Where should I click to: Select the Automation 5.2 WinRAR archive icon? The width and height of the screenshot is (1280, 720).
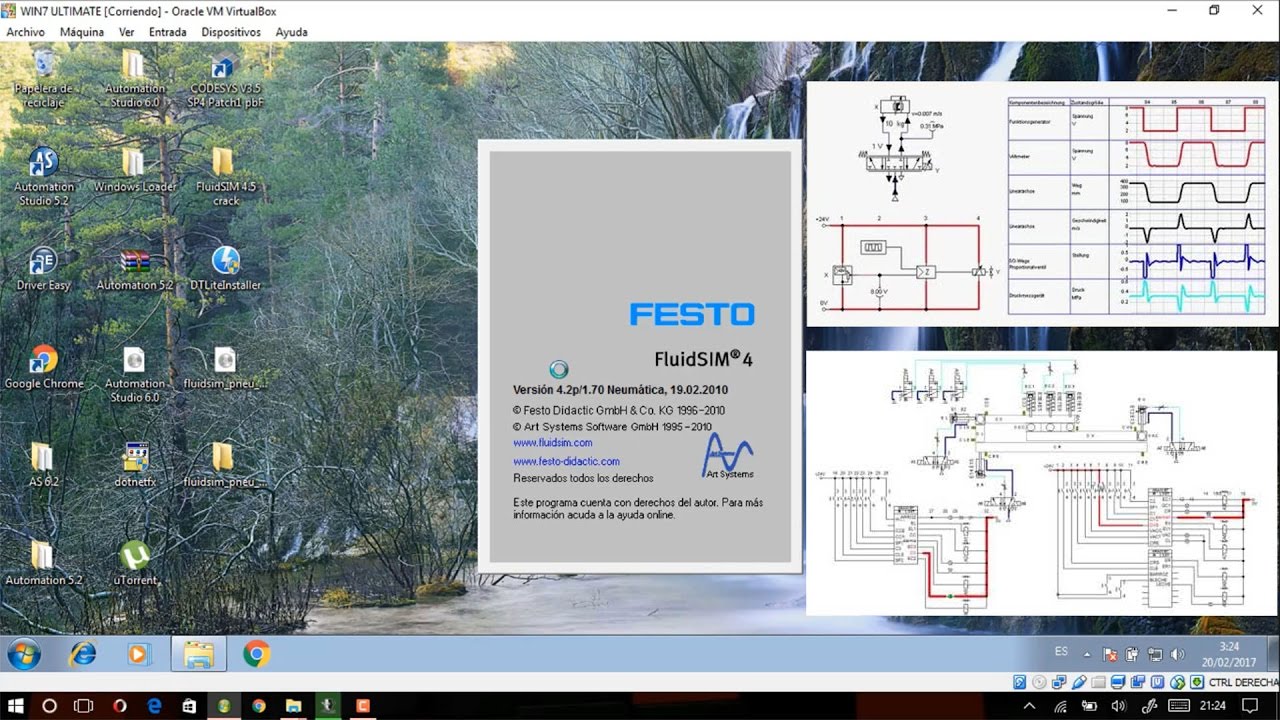pos(134,269)
